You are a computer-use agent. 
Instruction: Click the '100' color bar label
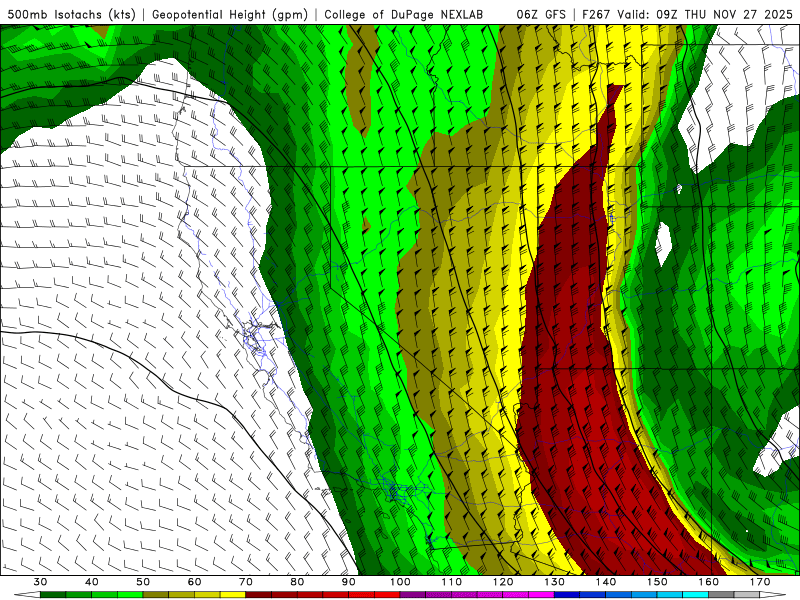[400, 582]
